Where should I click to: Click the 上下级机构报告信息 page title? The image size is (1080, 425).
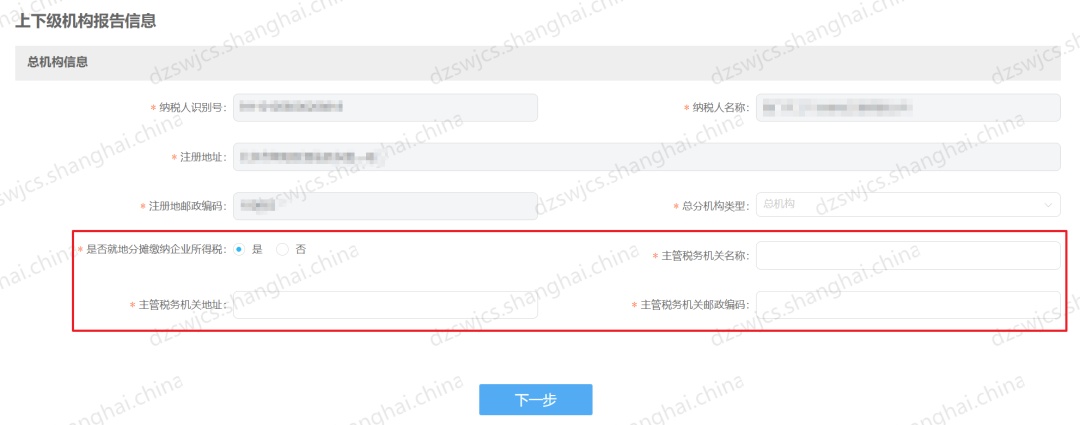point(85,21)
